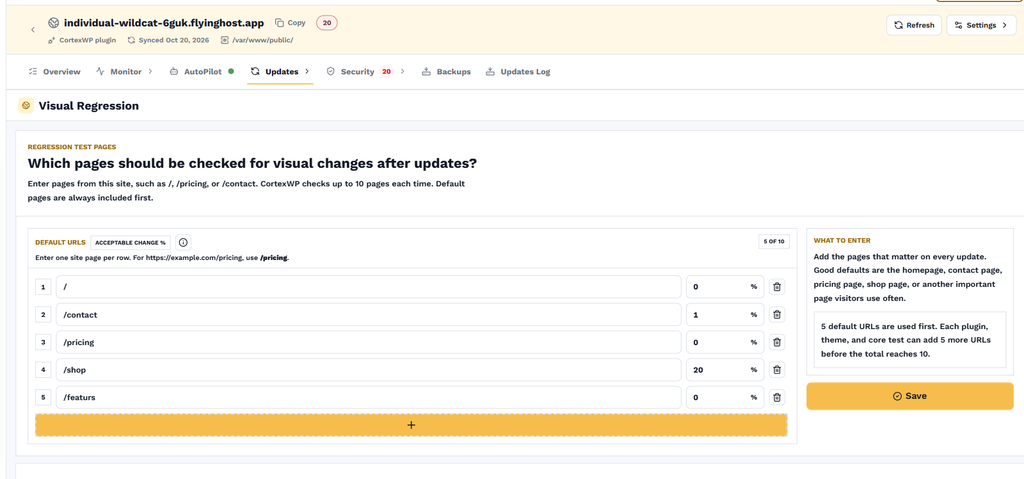
Task: Edit the /contact URL field
Action: pyautogui.click(x=369, y=314)
